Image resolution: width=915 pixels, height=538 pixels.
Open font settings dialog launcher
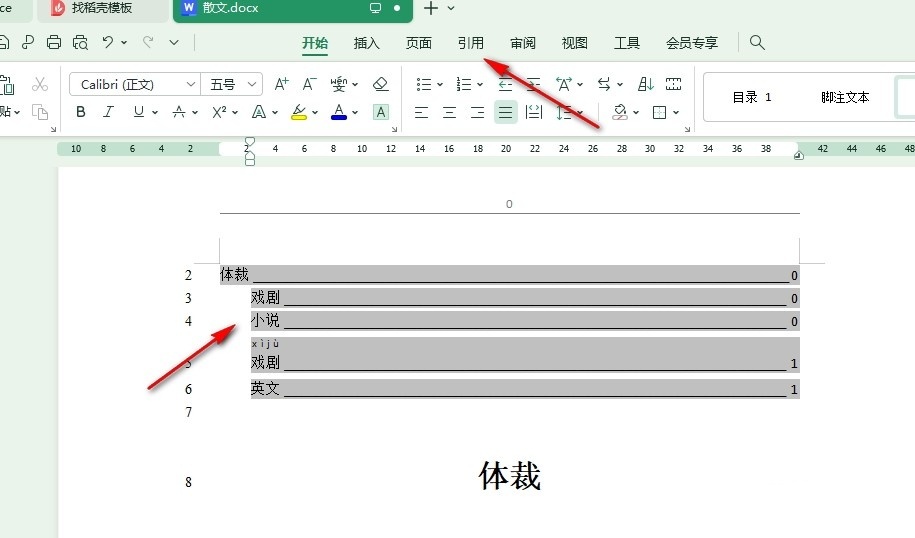coord(394,129)
